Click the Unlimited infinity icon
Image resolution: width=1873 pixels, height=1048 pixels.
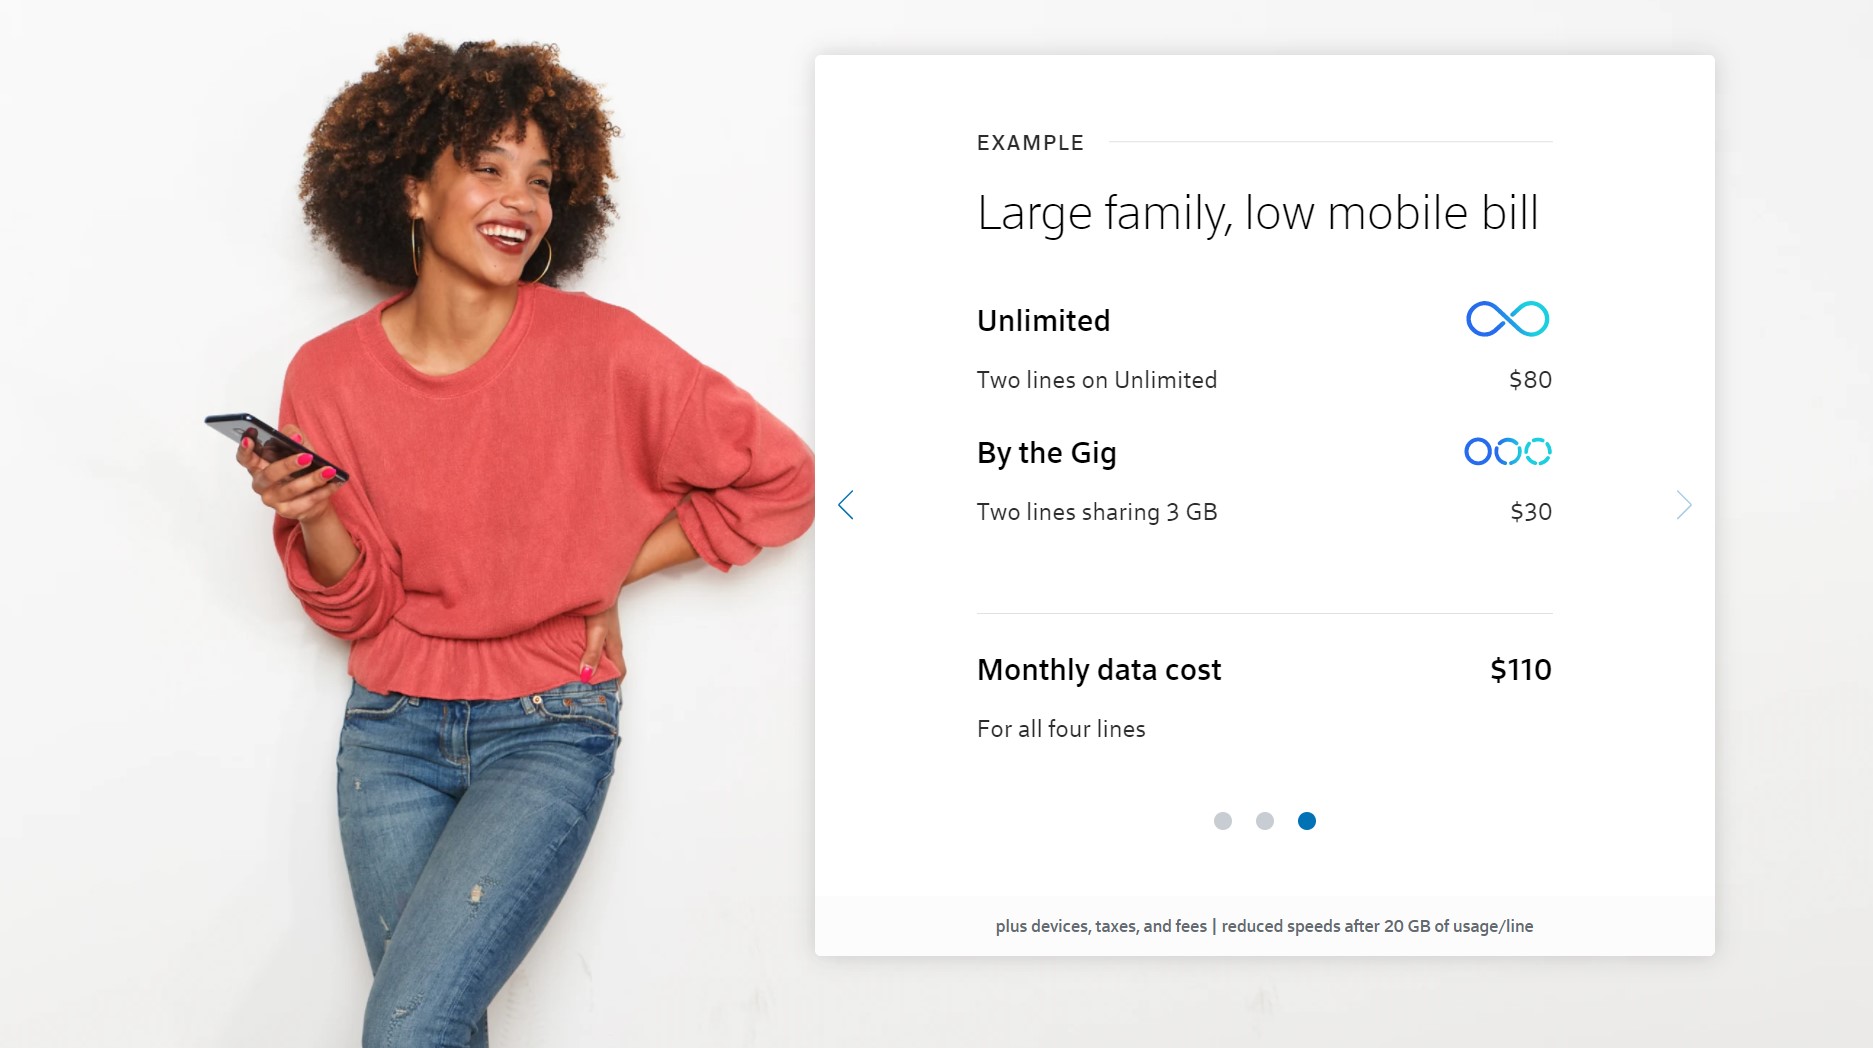point(1508,319)
